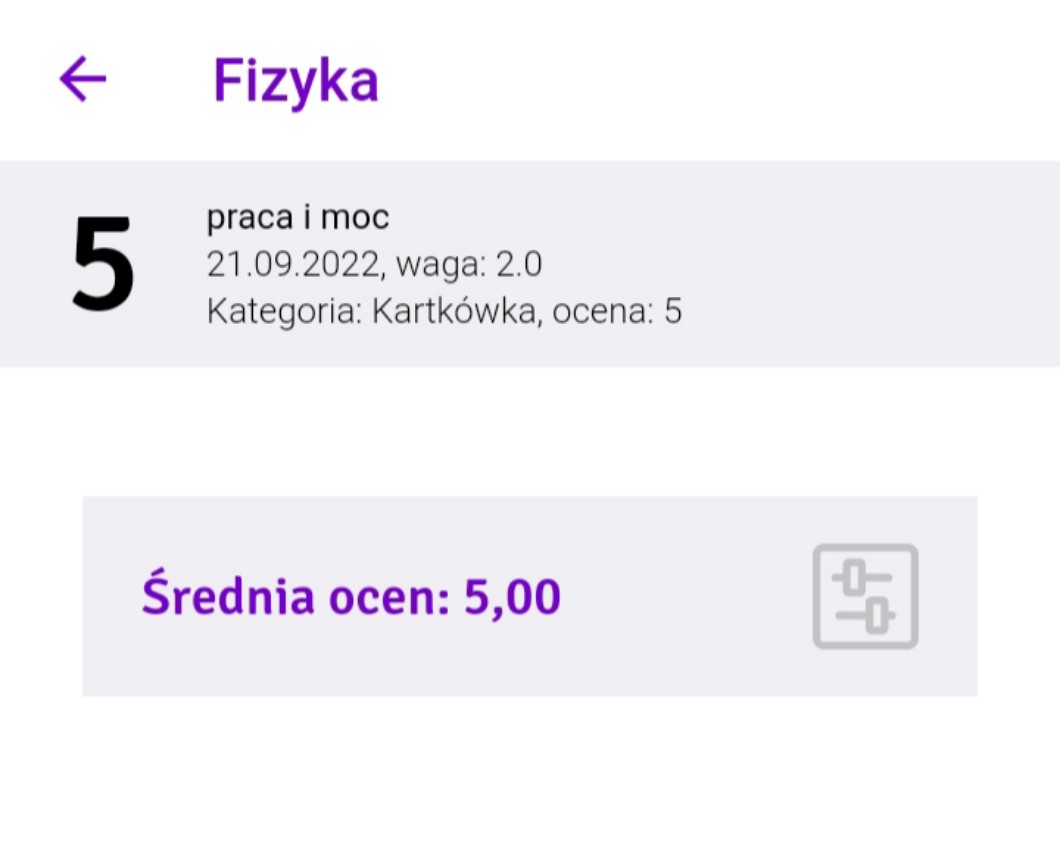Open the average settings sliders icon
The width and height of the screenshot is (1060, 846).
click(865, 596)
